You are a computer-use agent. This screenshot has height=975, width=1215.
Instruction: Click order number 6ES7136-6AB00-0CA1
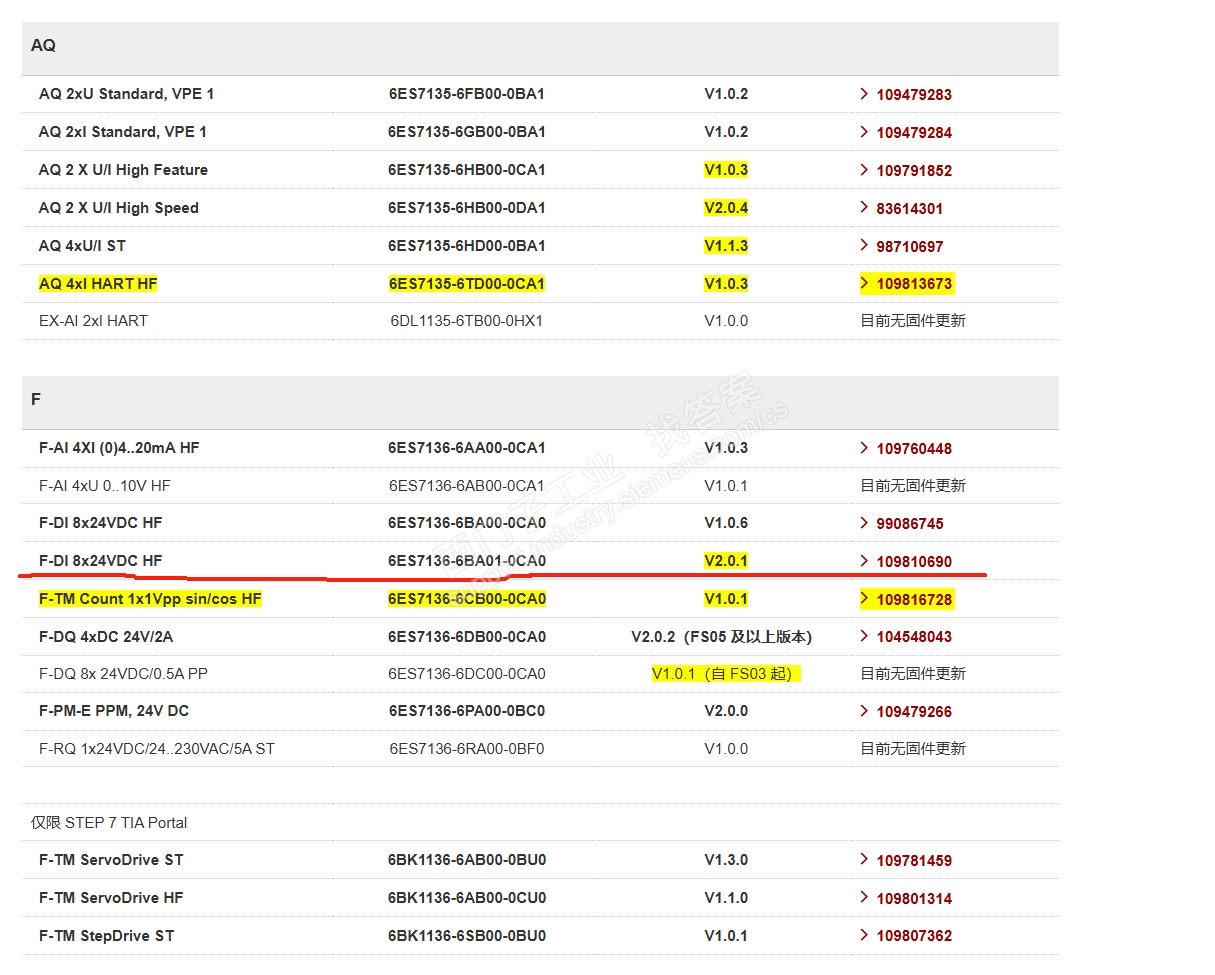tap(467, 486)
